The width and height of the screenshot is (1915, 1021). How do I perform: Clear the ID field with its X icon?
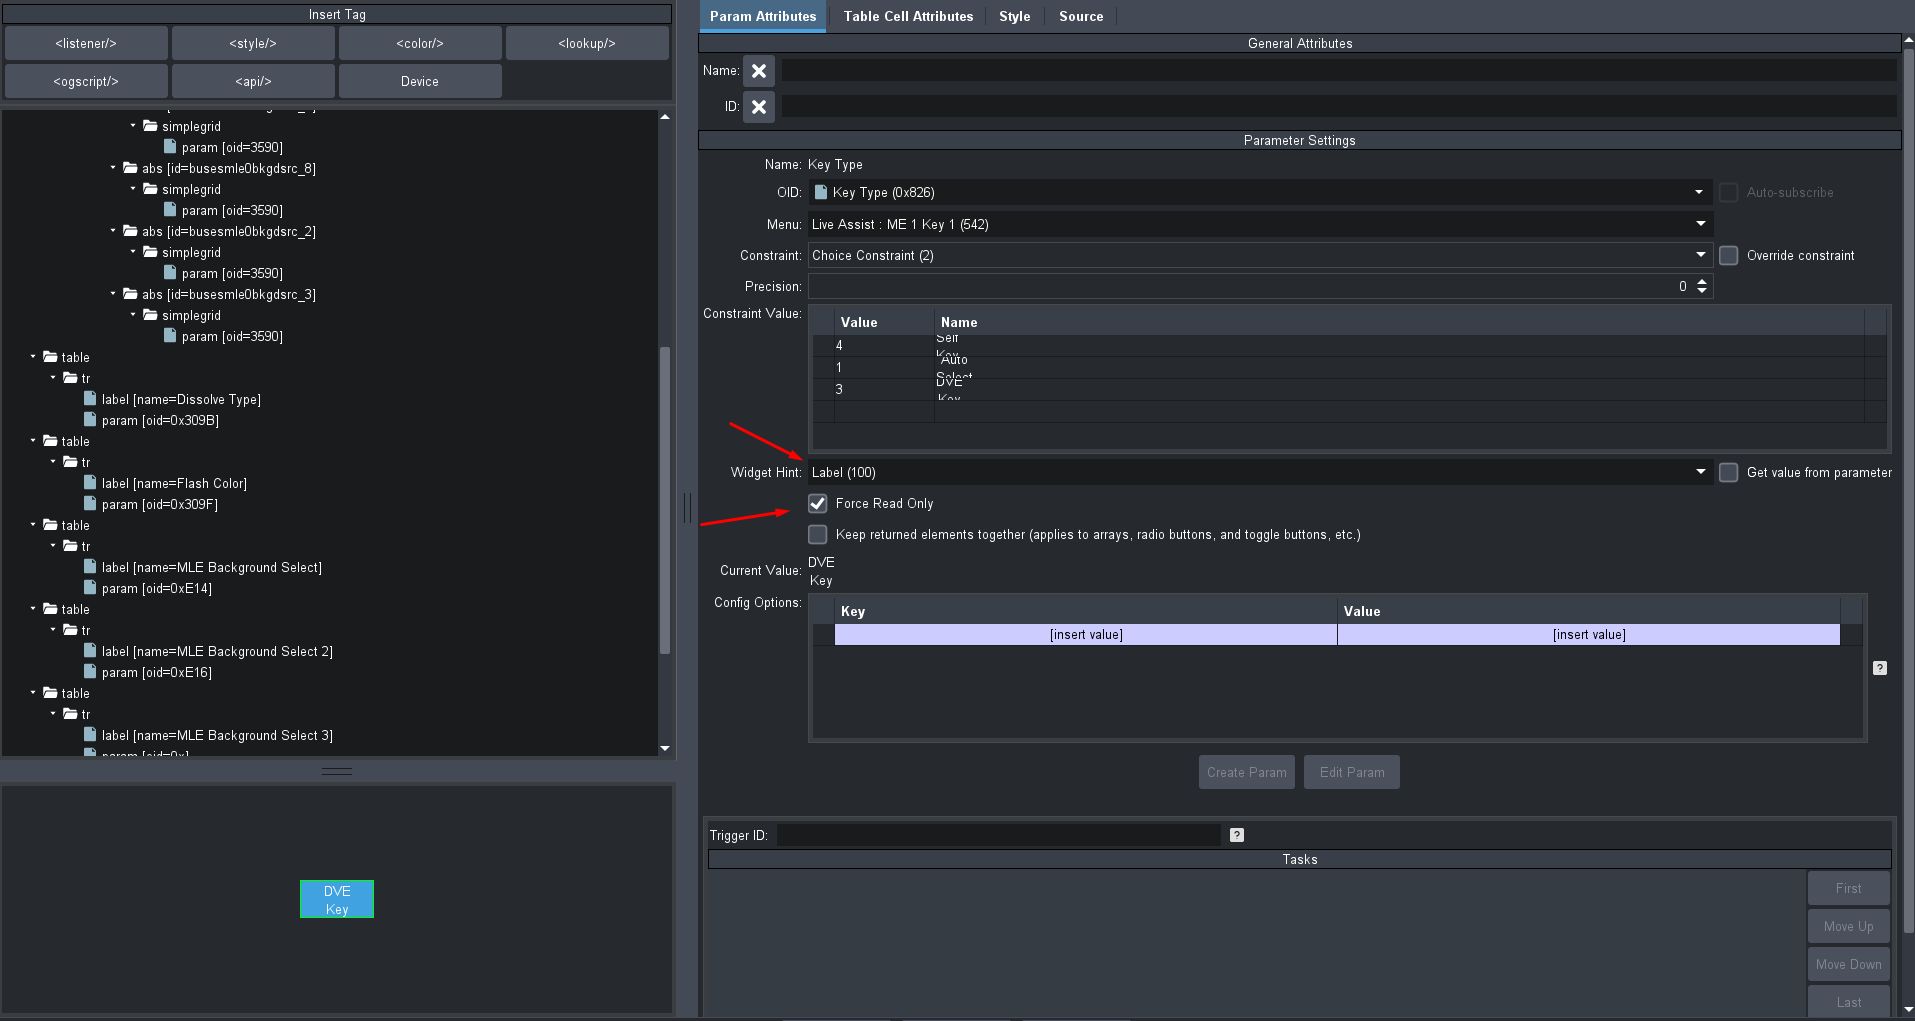pos(759,107)
